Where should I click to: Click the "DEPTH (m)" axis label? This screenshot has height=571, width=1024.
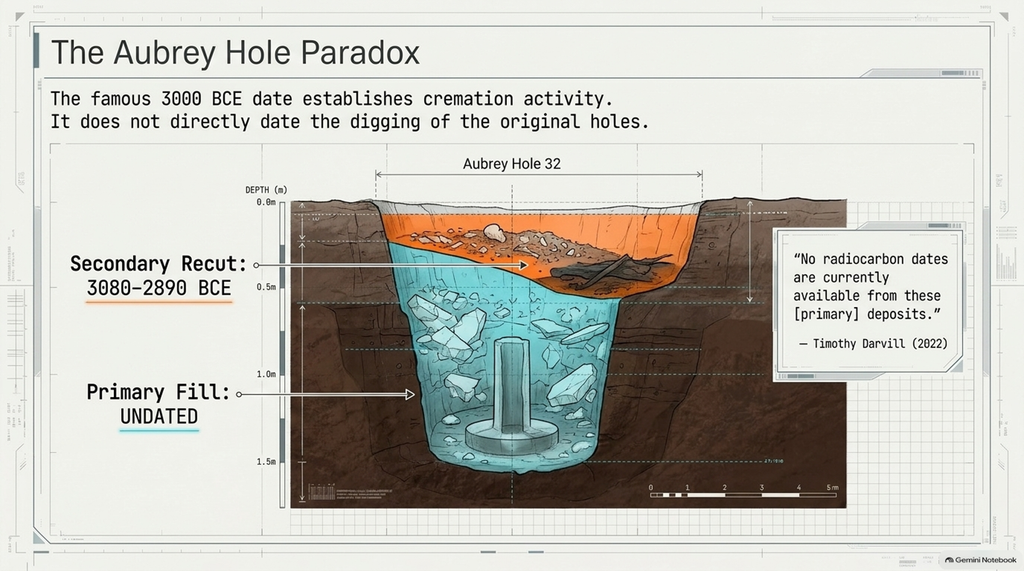click(x=266, y=189)
